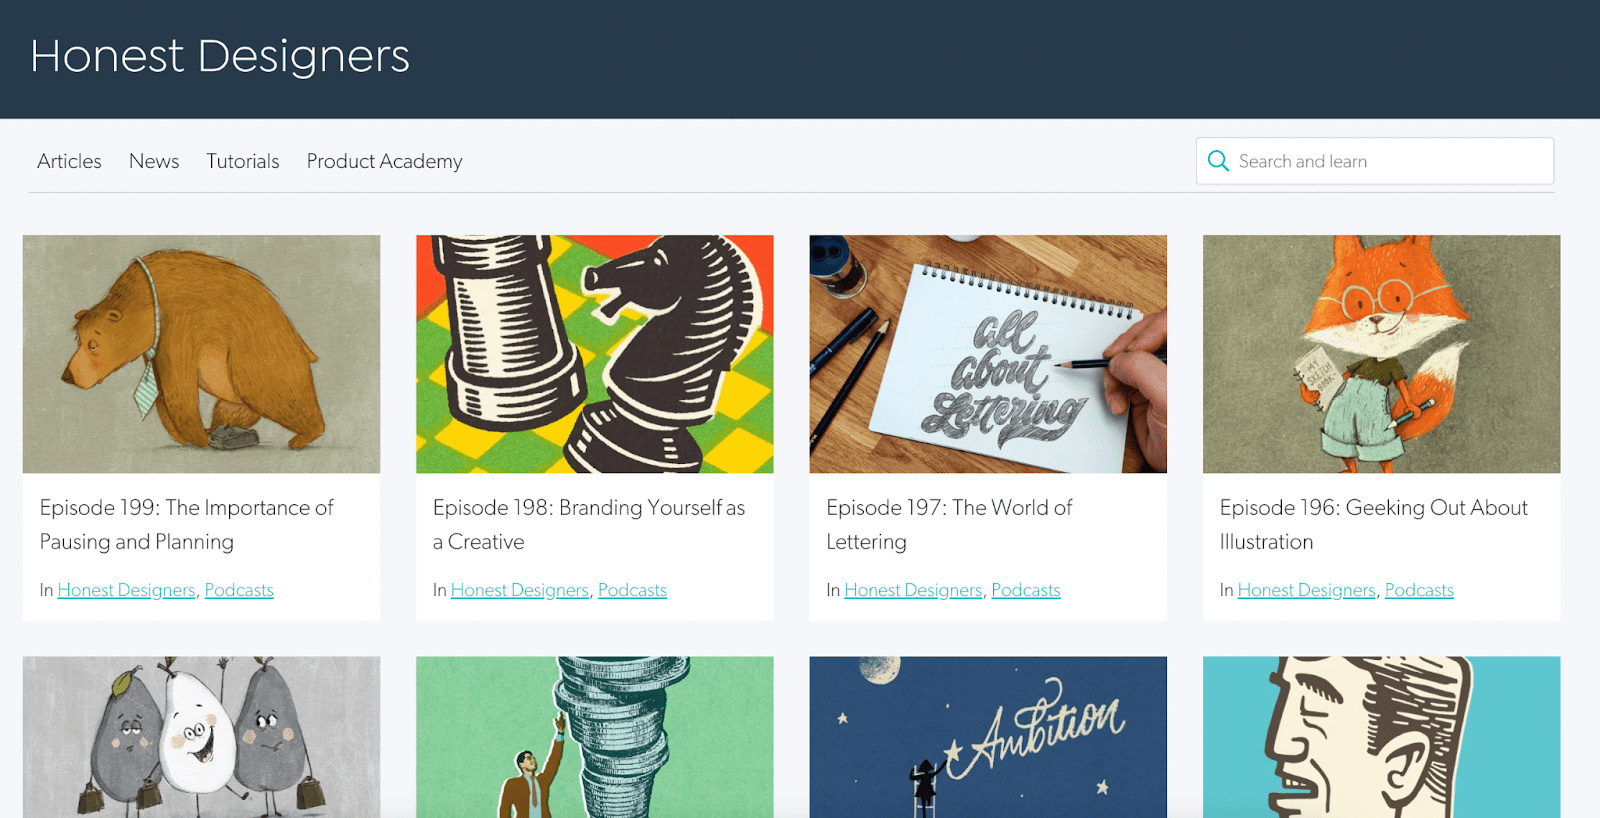This screenshot has width=1600, height=818.
Task: Open Episode 198: Branding Yourself as a Creative
Action: tap(588, 524)
